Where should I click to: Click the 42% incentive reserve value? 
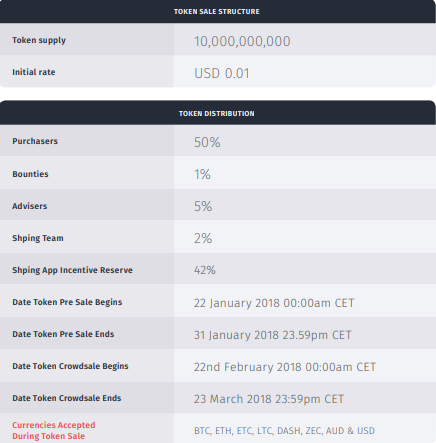tap(205, 270)
